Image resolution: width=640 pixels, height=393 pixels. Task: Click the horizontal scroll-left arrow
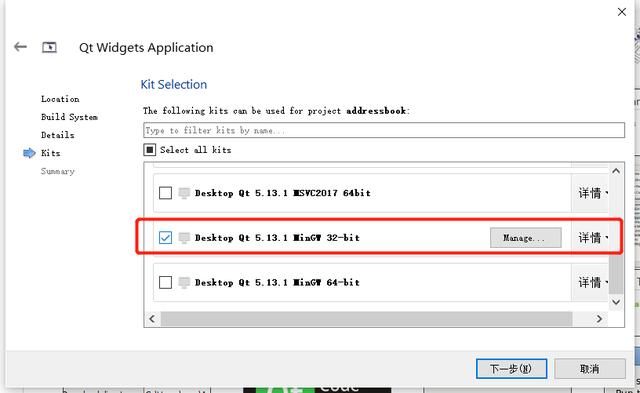tap(152, 319)
